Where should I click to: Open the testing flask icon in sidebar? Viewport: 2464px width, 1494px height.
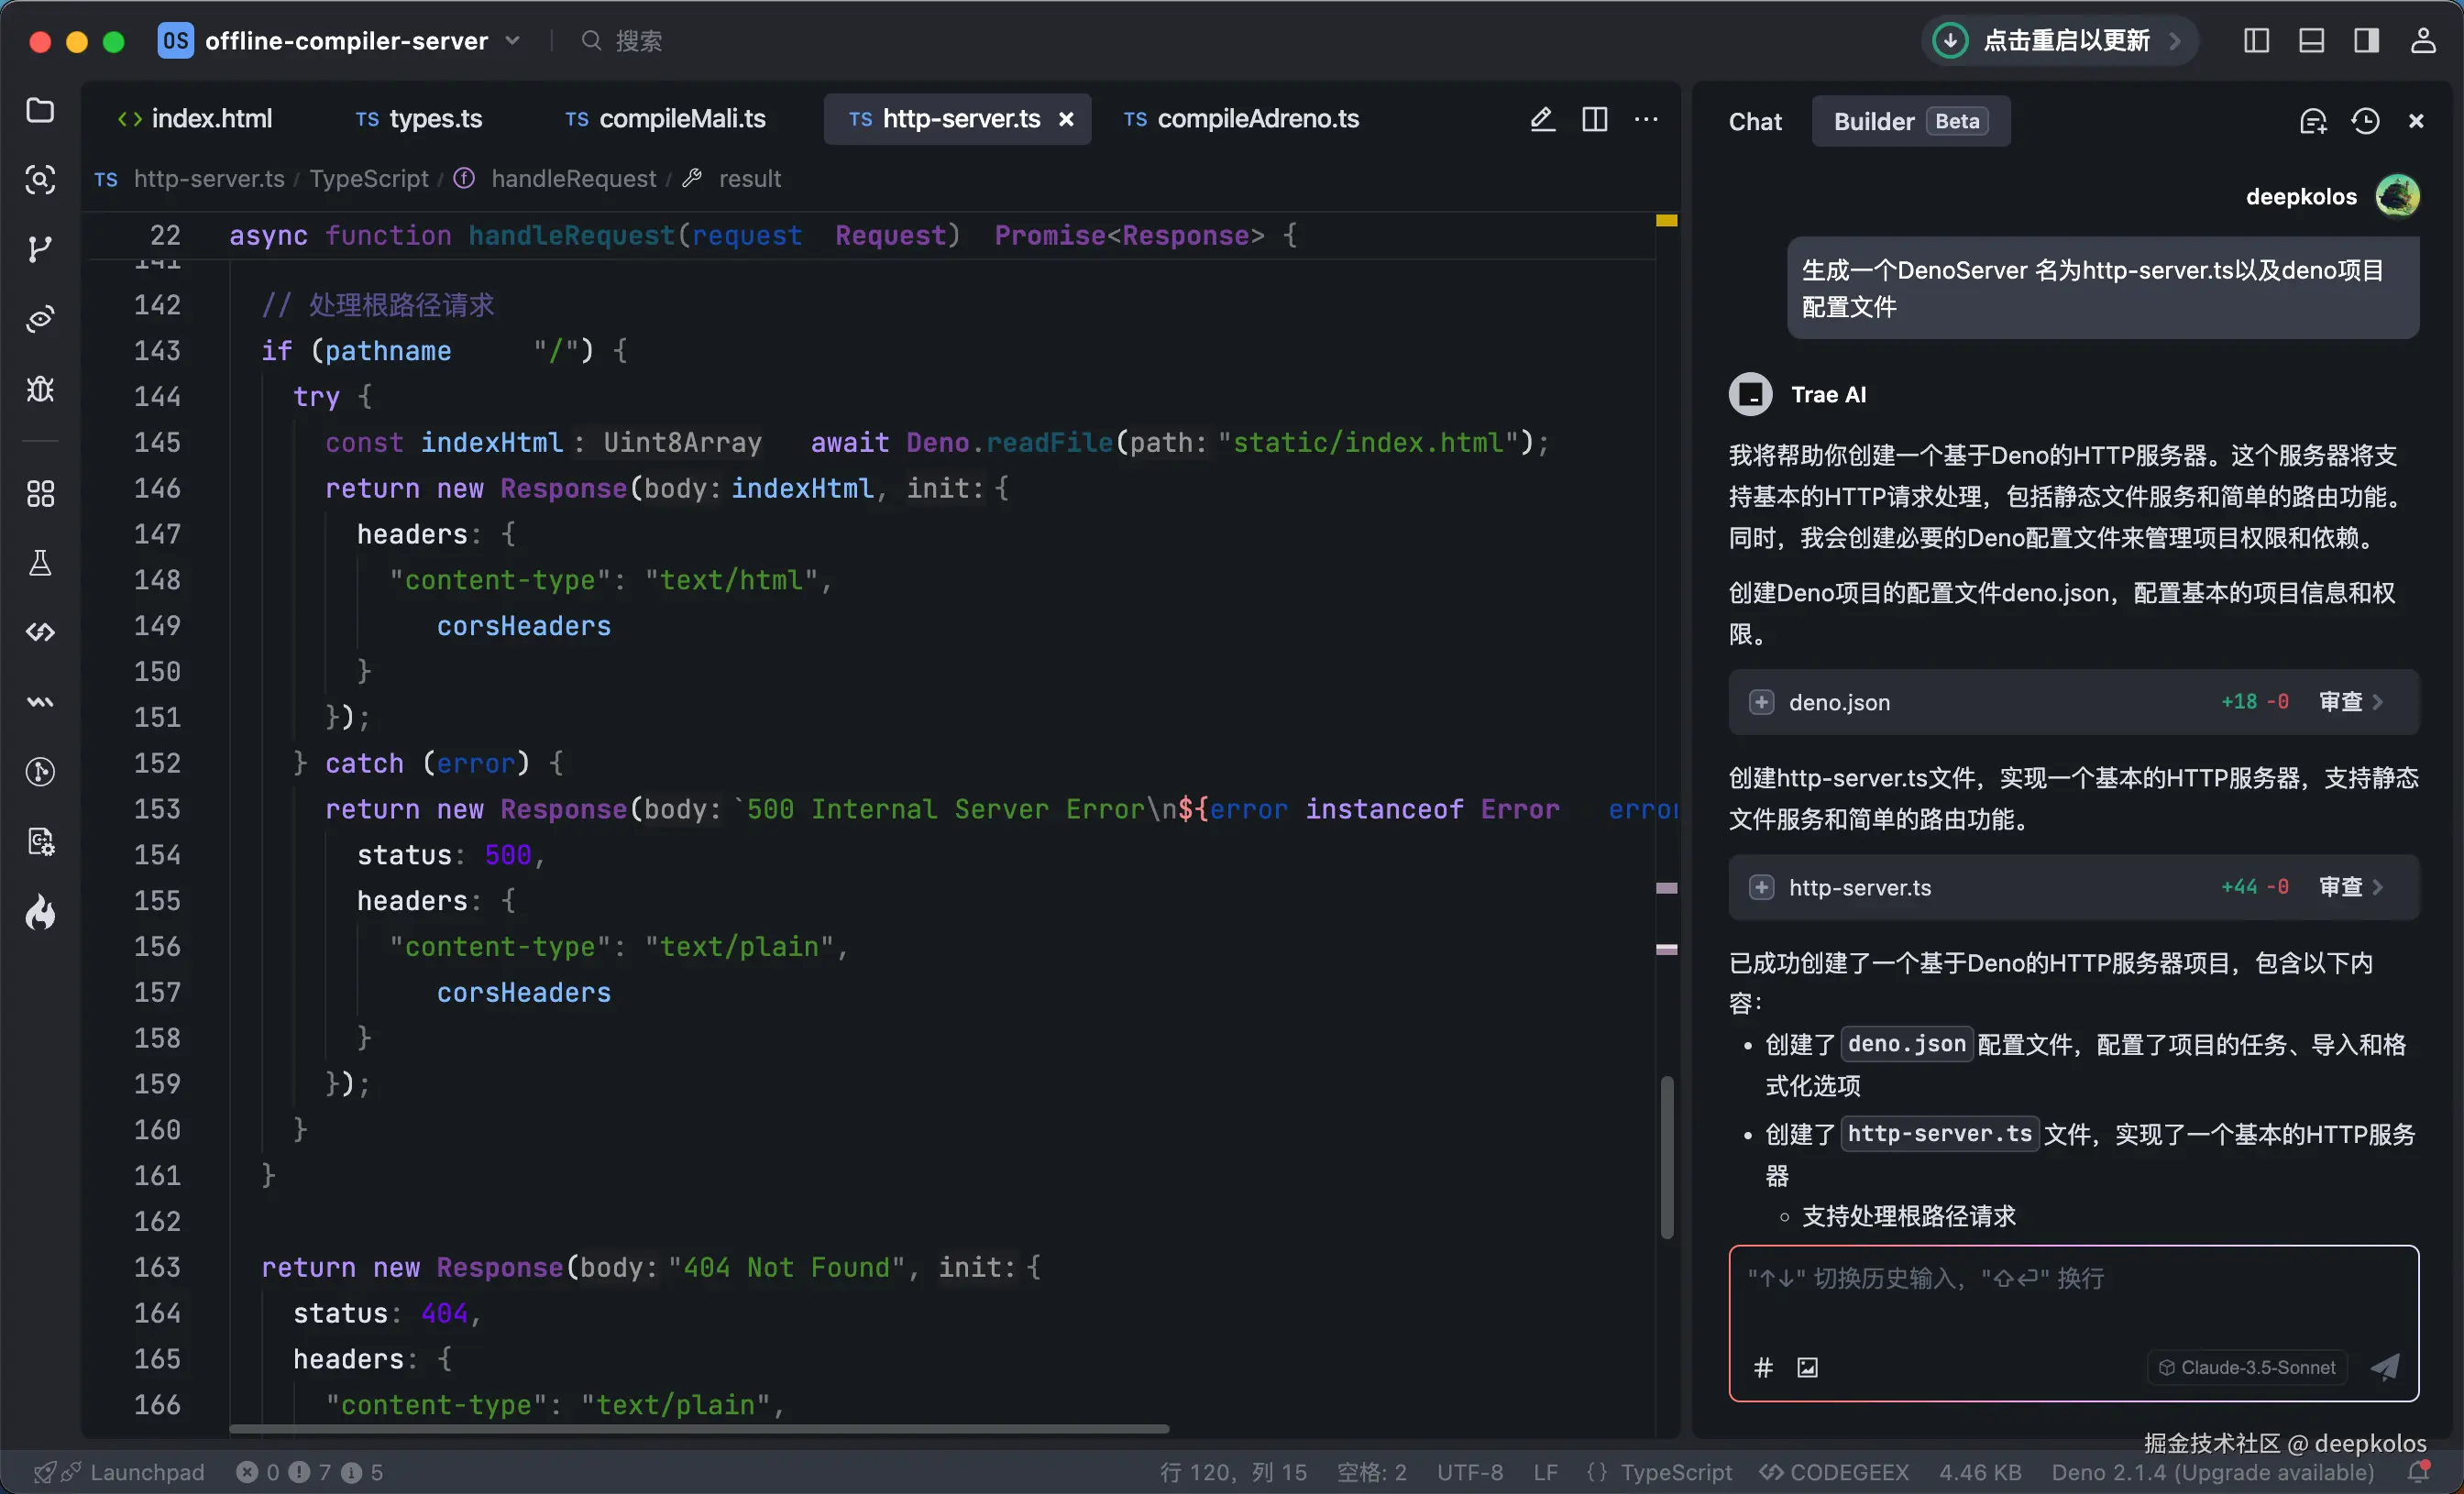pos(40,563)
